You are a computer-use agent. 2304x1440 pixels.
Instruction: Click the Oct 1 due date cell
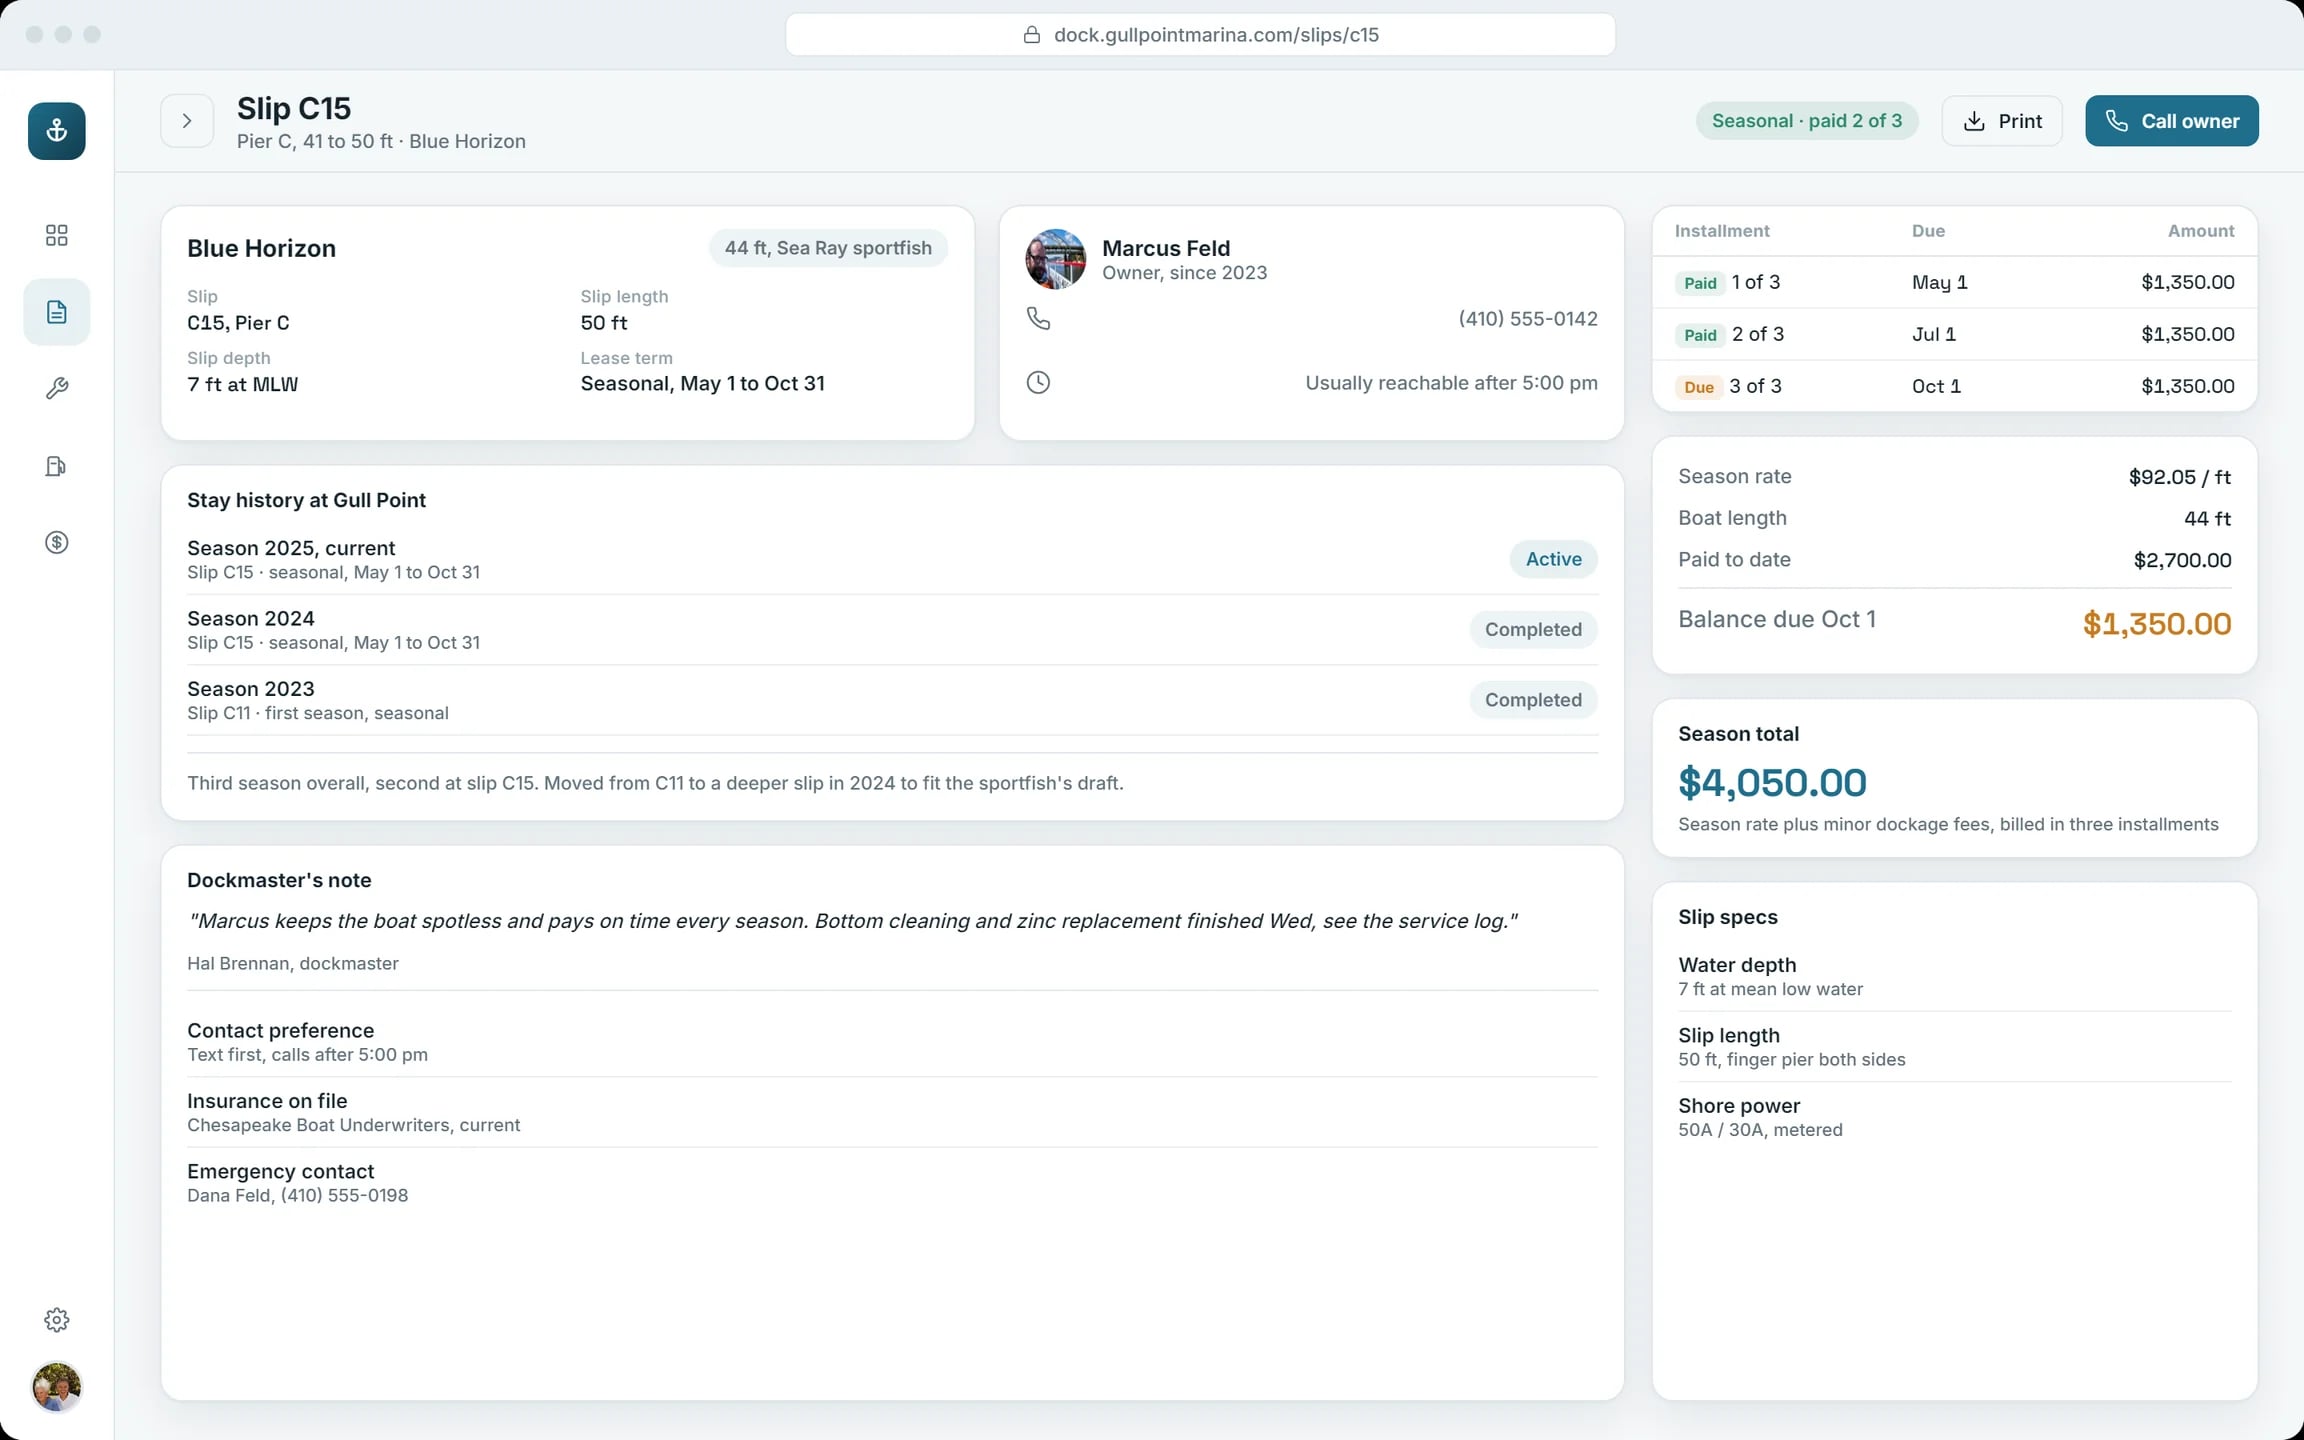pyautogui.click(x=1936, y=386)
